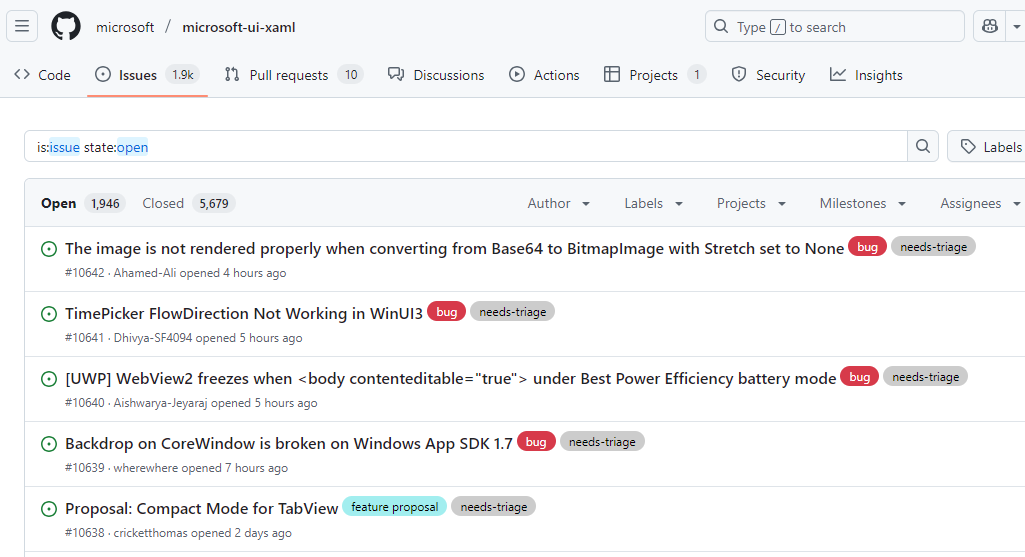
Task: Click the Projects table icon
Action: 612,75
